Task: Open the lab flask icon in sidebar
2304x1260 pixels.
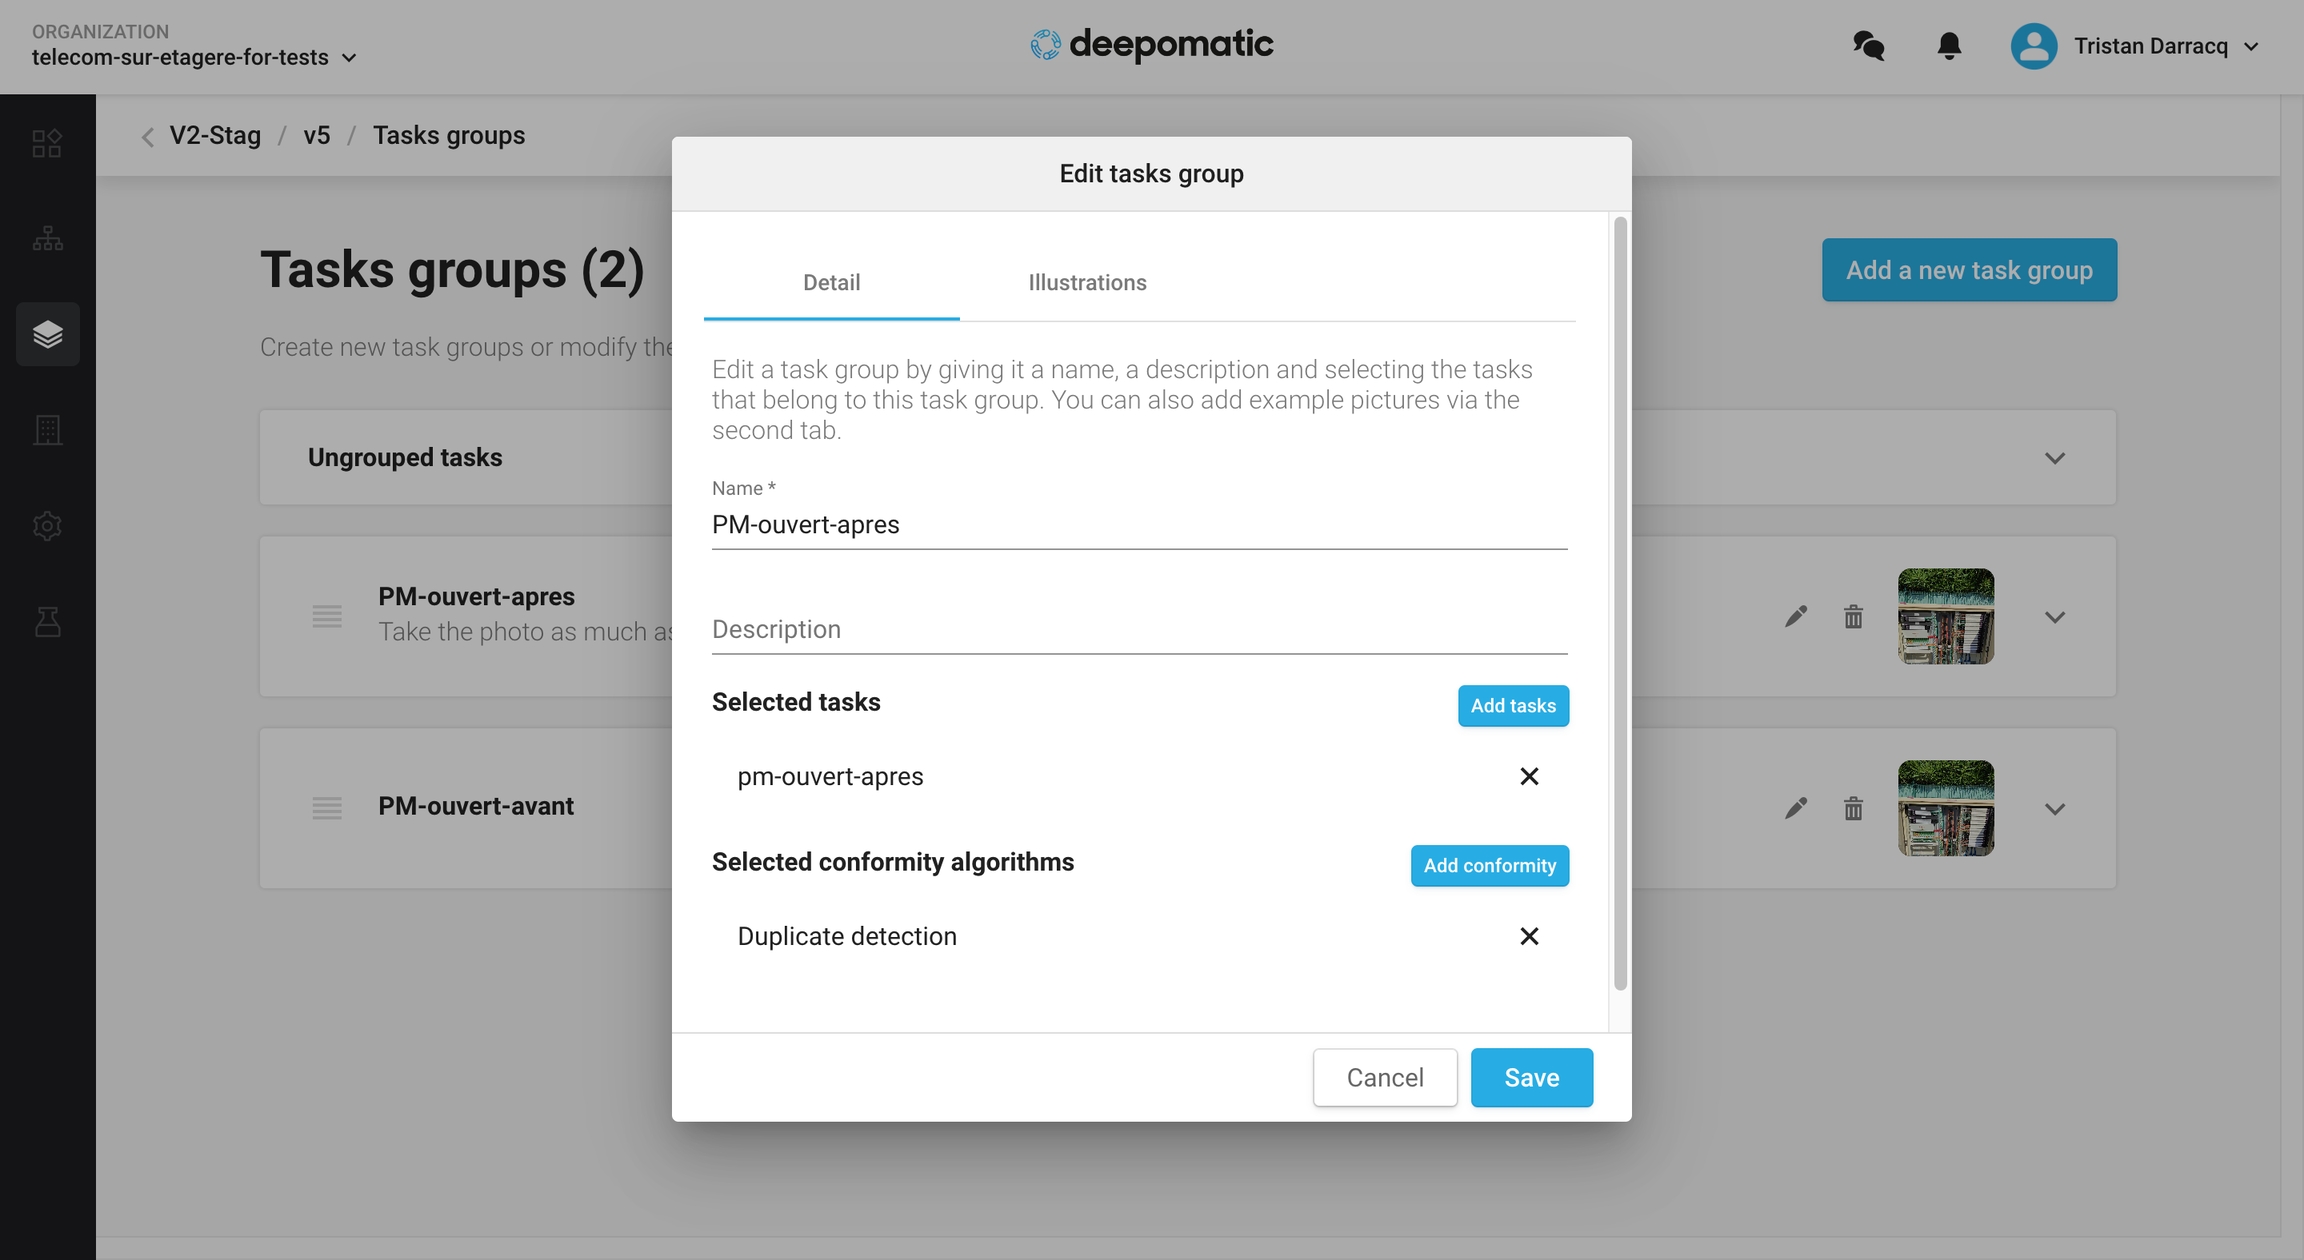Action: point(48,622)
